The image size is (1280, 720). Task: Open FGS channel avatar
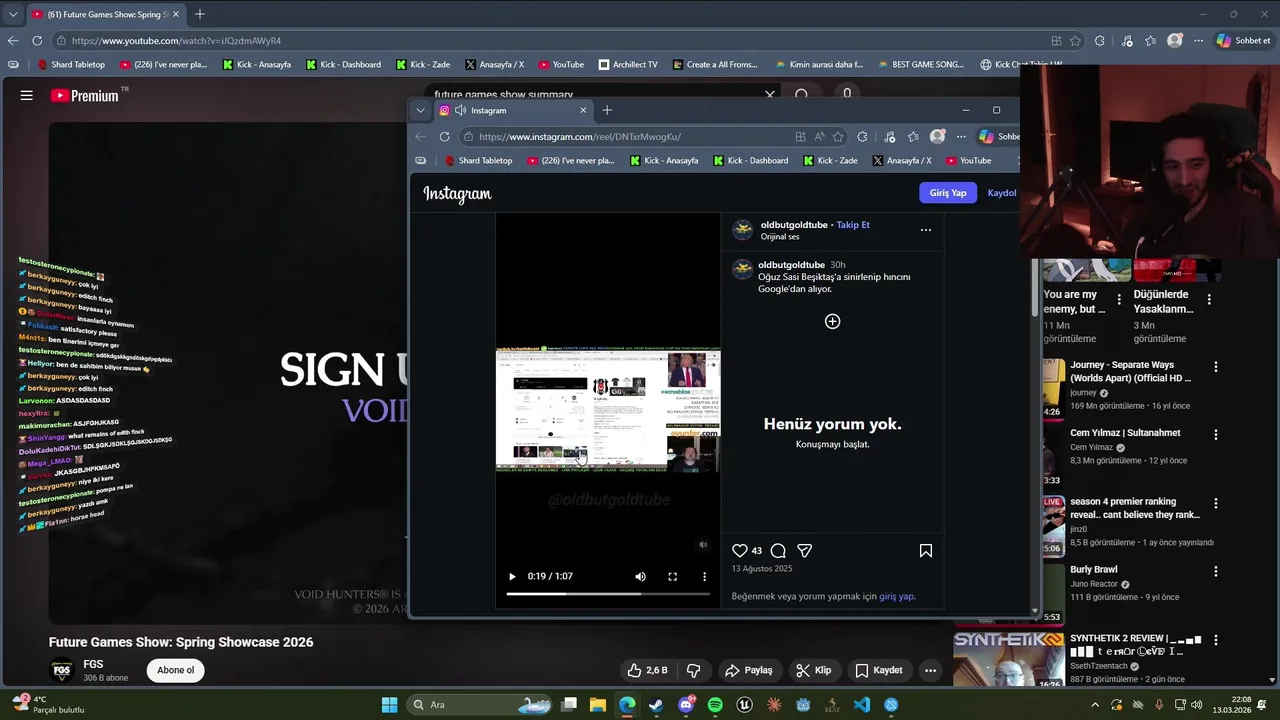[x=62, y=670]
